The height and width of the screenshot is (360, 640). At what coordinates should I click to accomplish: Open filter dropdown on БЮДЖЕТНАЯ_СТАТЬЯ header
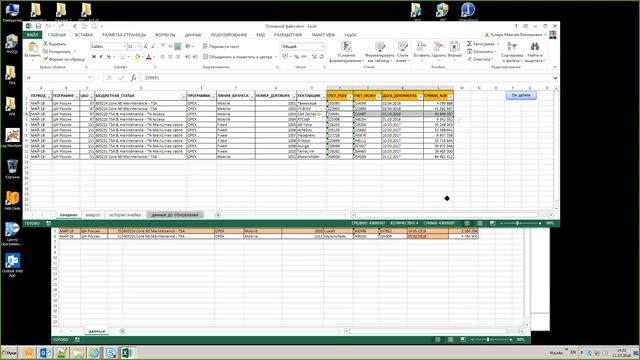[183, 97]
